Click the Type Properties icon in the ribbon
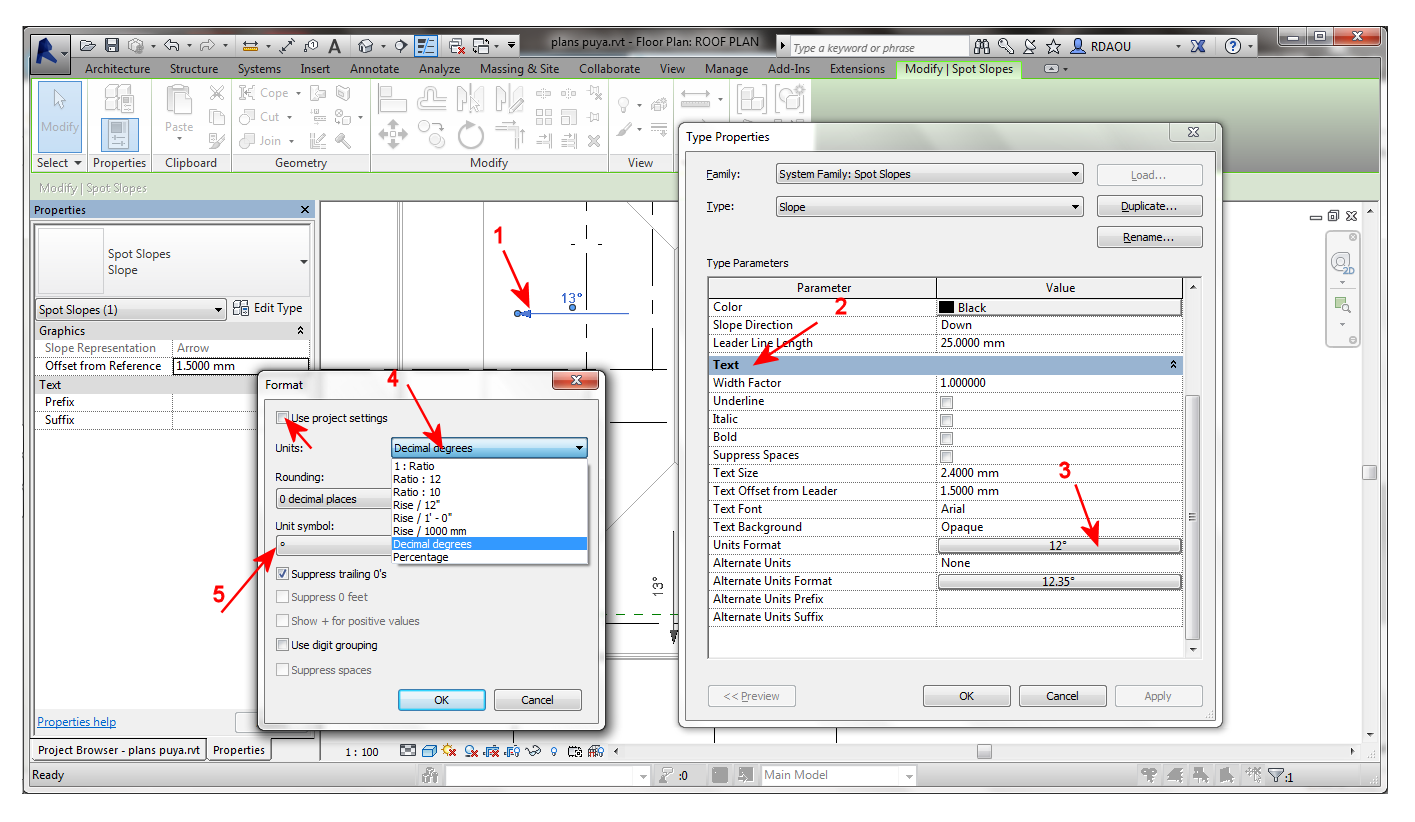This screenshot has width=1415, height=822. 119,98
